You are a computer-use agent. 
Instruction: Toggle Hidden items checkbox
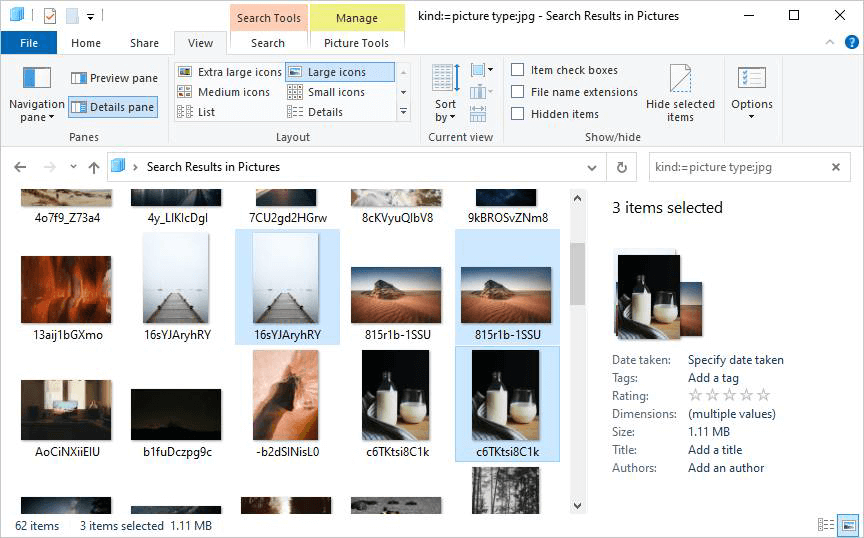pyautogui.click(x=518, y=114)
